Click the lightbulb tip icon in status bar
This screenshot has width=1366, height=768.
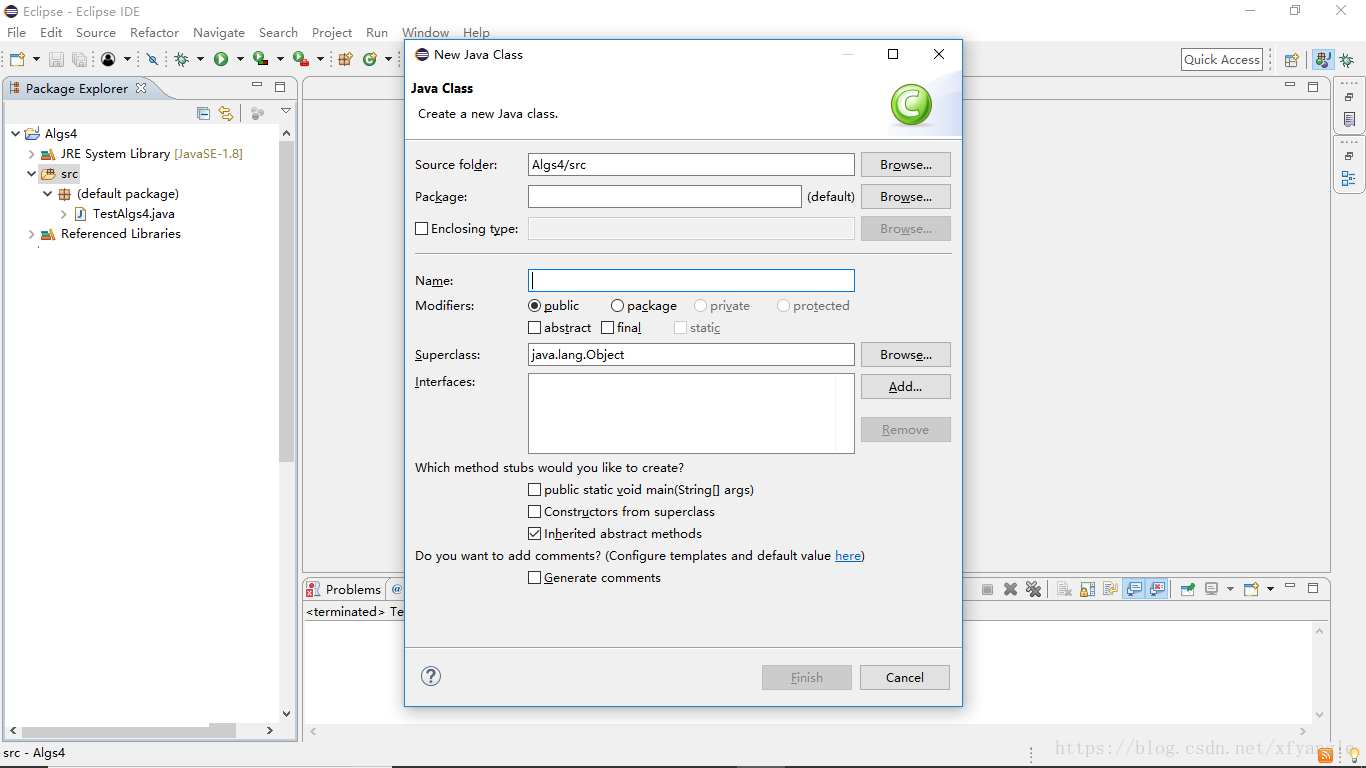coord(1353,754)
